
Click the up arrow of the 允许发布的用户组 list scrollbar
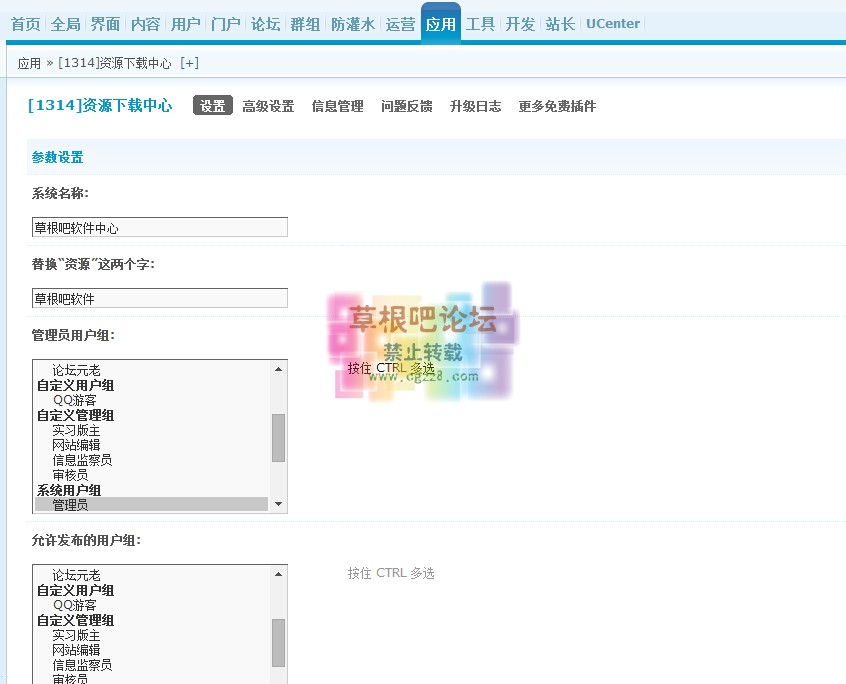(x=279, y=575)
